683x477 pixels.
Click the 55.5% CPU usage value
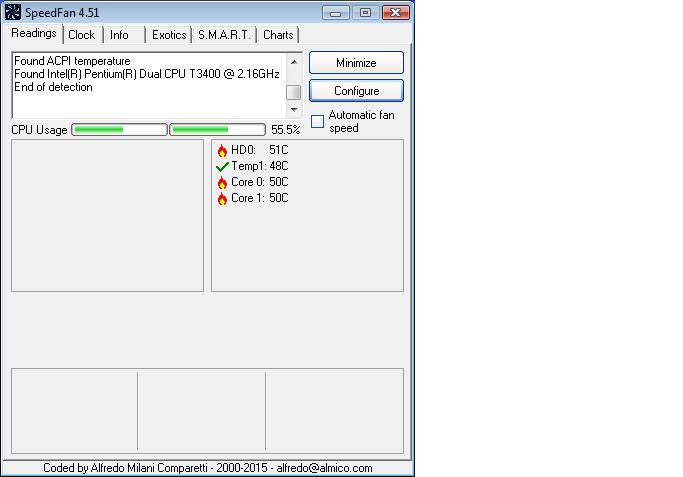[x=286, y=130]
